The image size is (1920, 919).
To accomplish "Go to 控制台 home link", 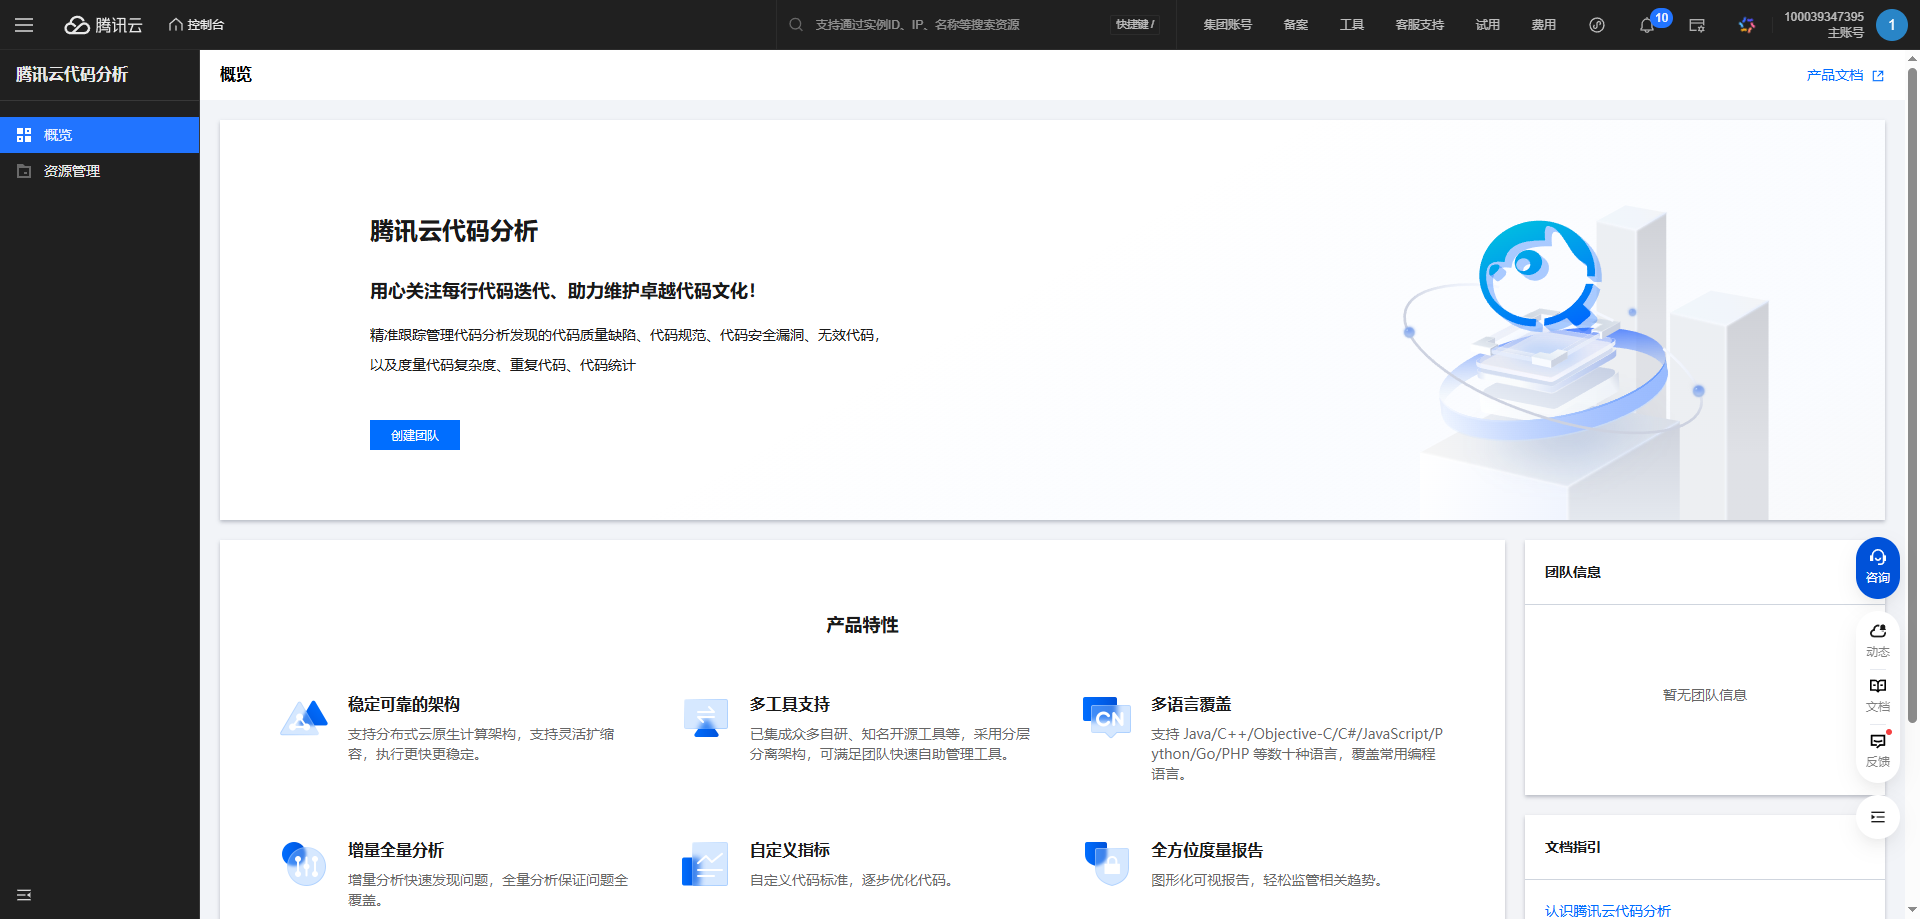I will [x=196, y=25].
